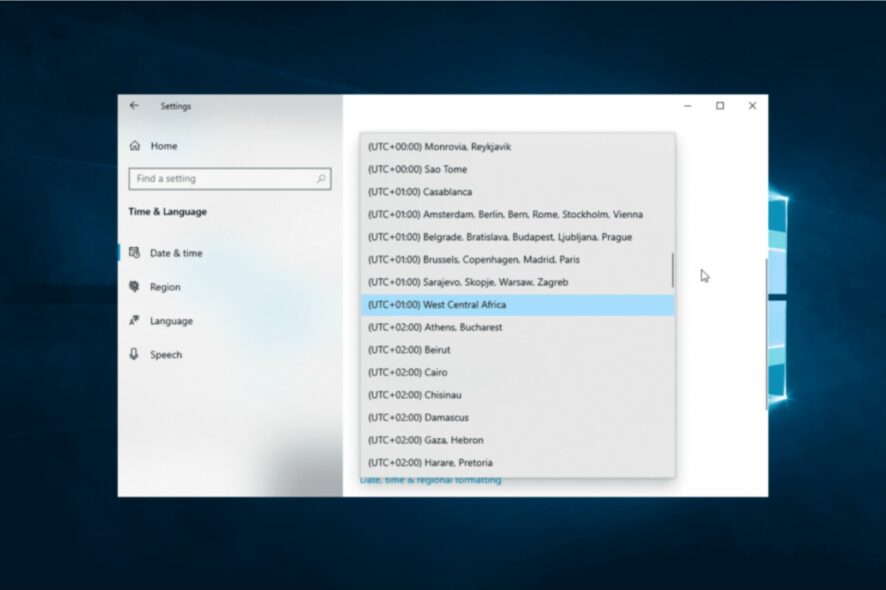
Task: Select (UTC+01:00) Brussels, Copenhagen, Madrid, Paris
Action: [x=517, y=259]
